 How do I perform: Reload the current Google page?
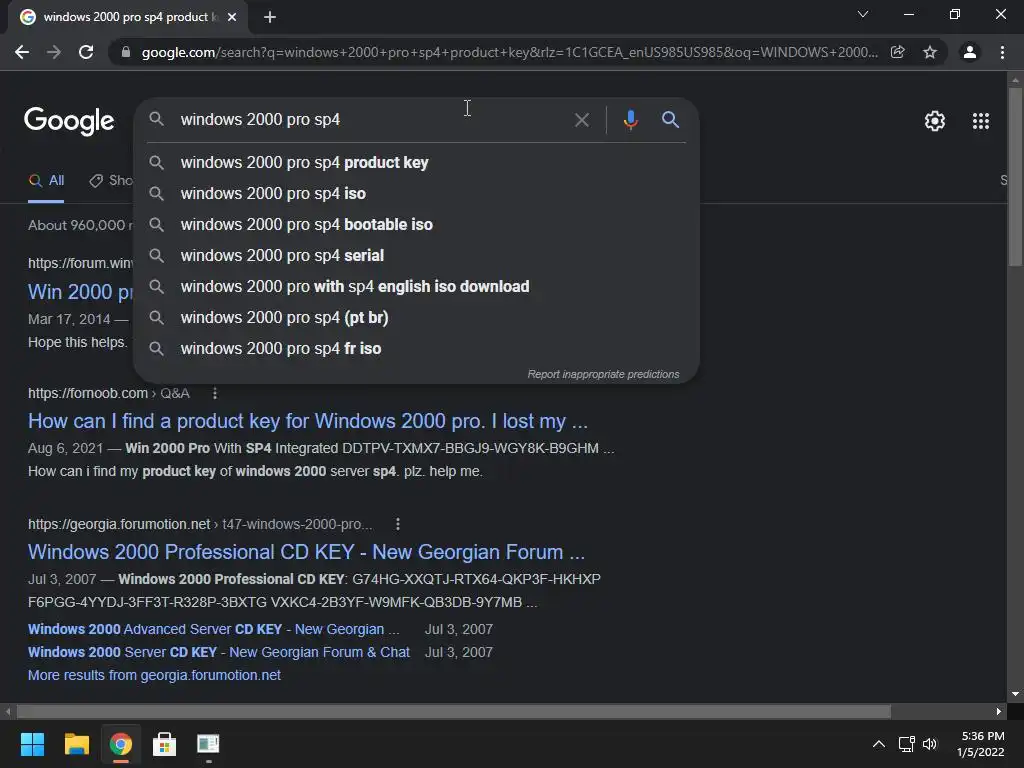pyautogui.click(x=86, y=52)
